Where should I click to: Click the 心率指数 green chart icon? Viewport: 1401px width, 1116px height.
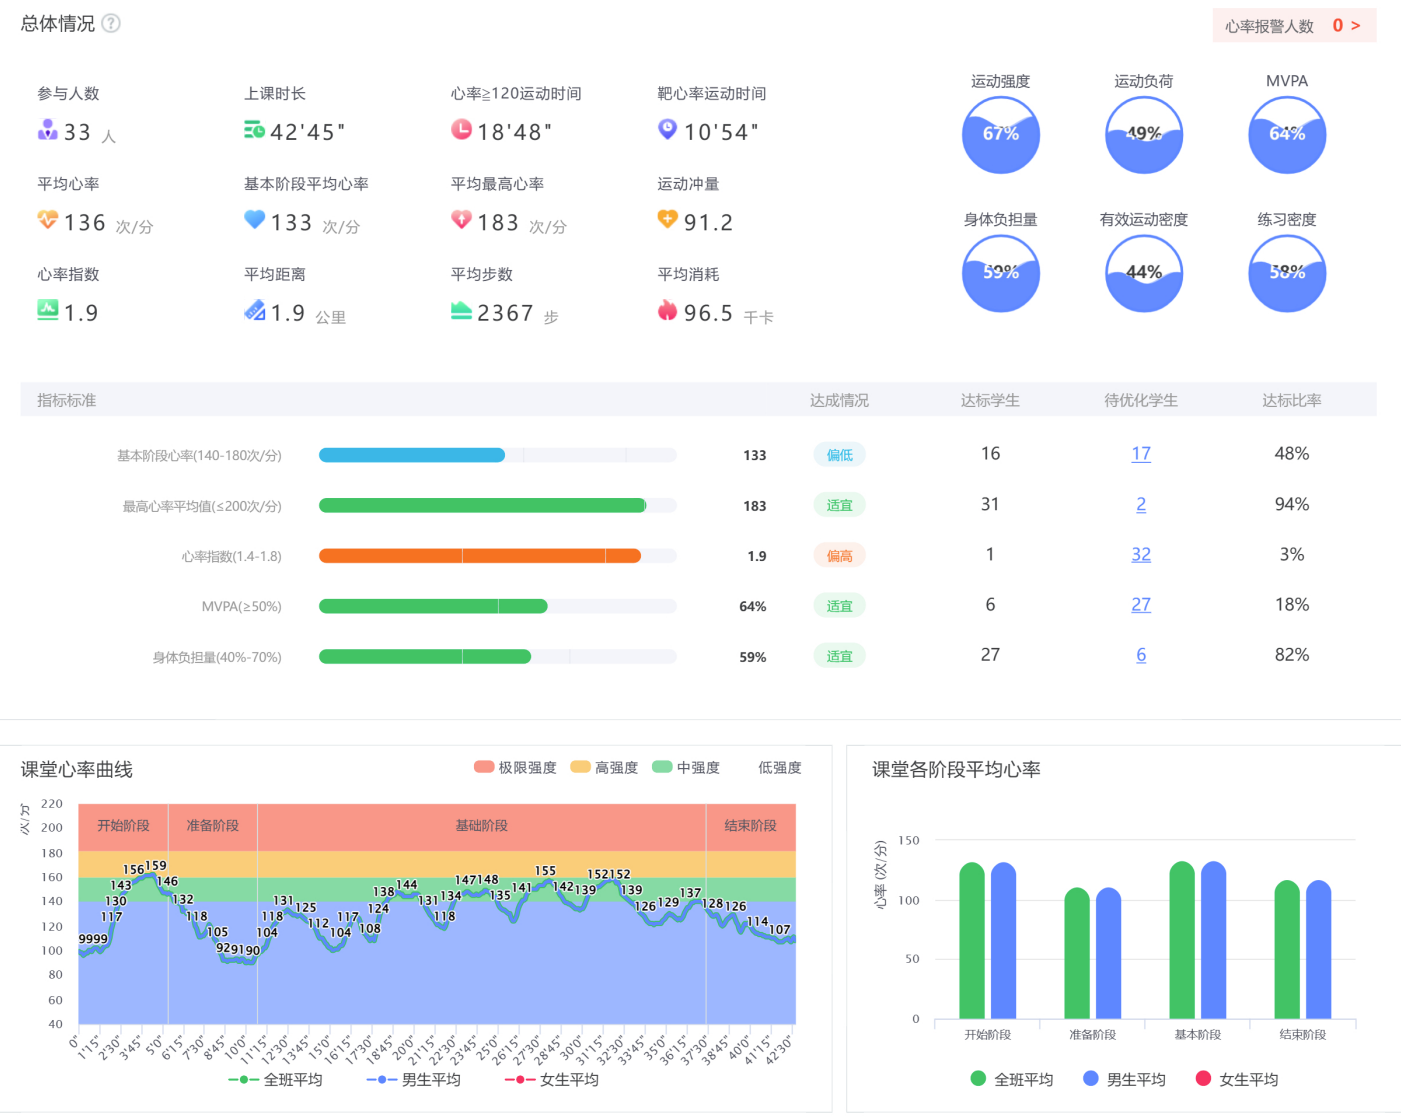[x=47, y=310]
